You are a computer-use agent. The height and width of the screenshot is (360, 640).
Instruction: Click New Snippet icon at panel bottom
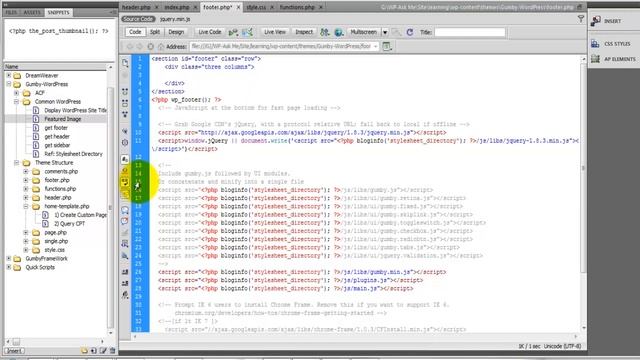coord(93,351)
